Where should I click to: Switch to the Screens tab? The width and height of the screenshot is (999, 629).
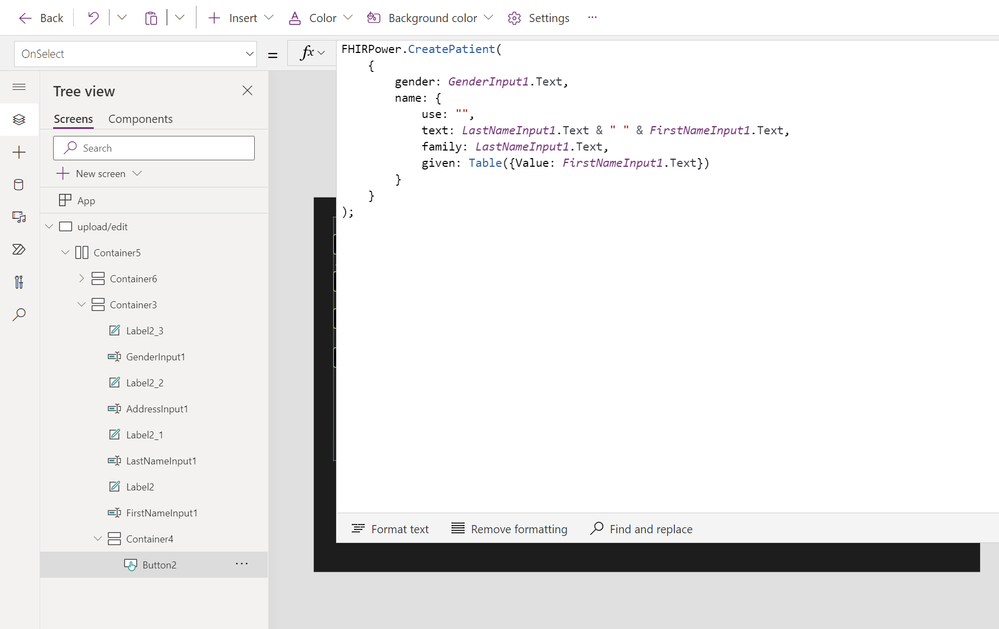(73, 119)
